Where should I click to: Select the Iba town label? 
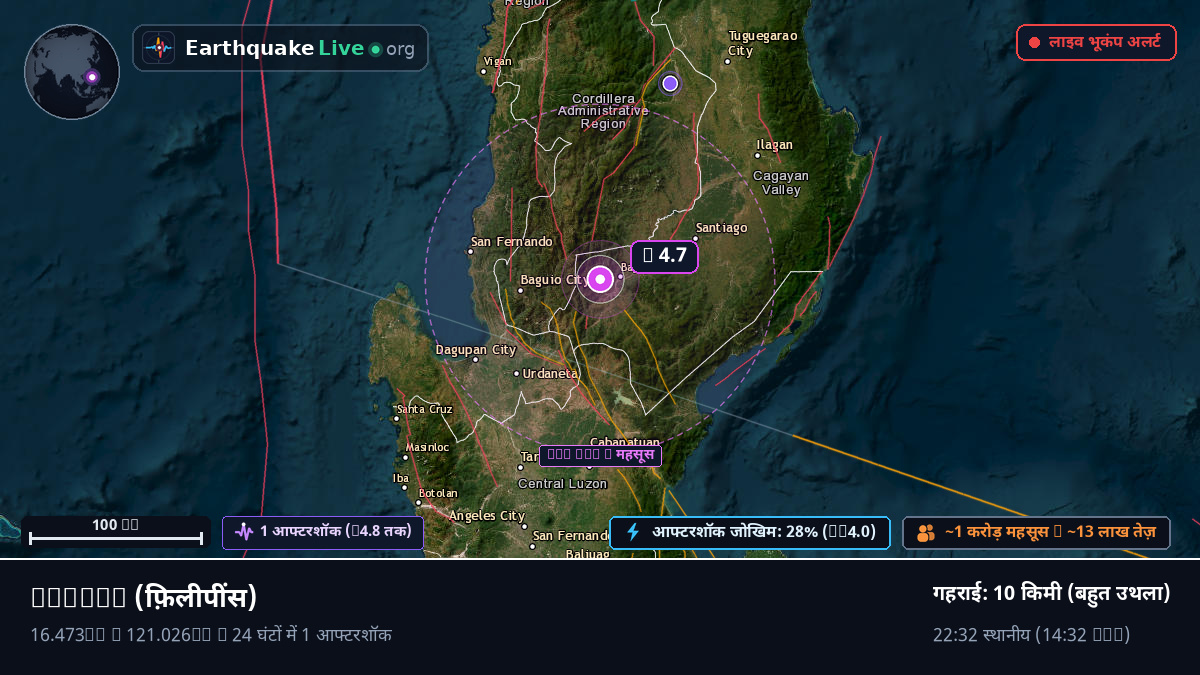[x=401, y=478]
